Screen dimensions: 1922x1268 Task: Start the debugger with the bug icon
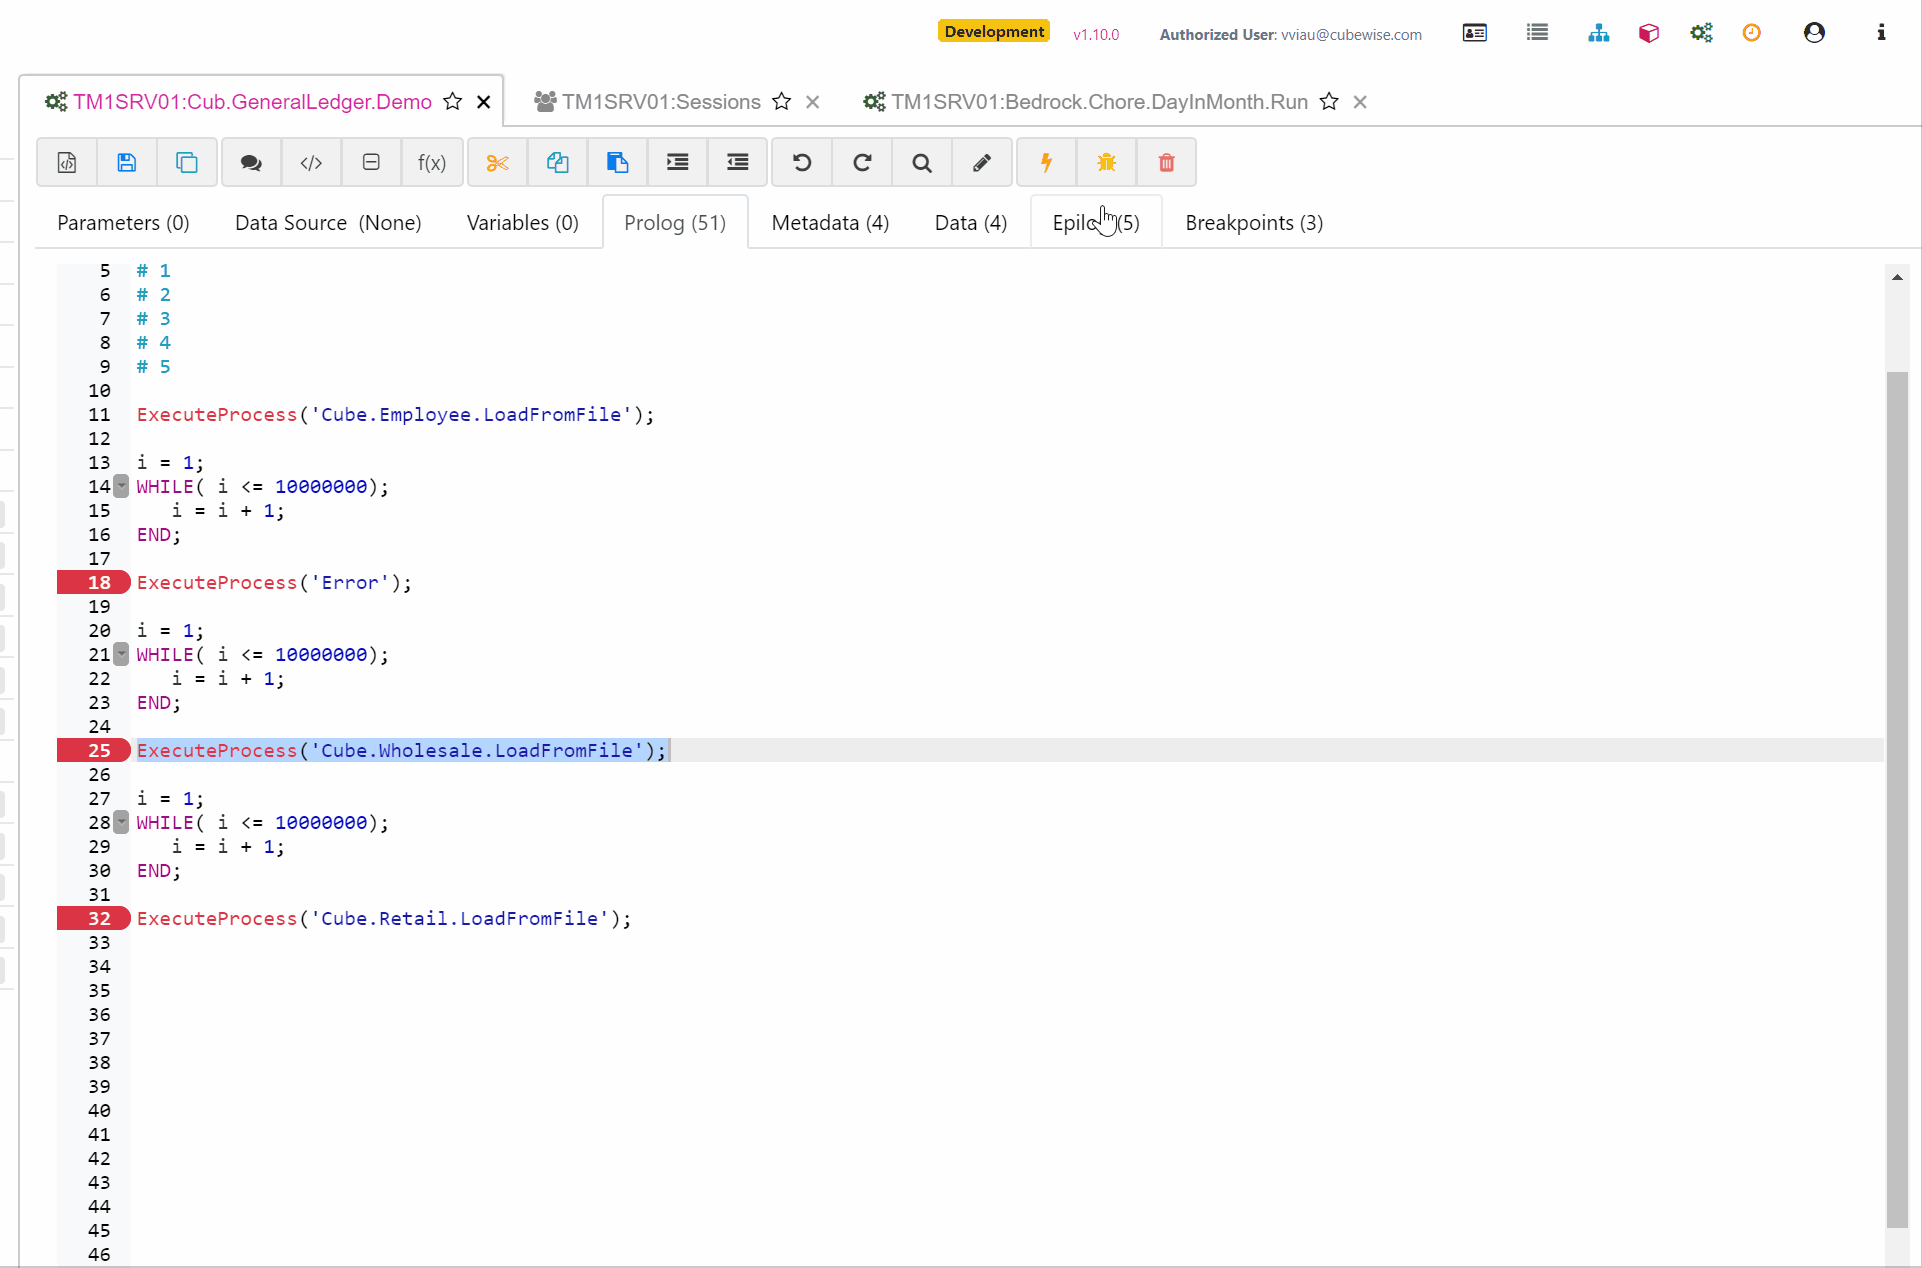[1106, 162]
